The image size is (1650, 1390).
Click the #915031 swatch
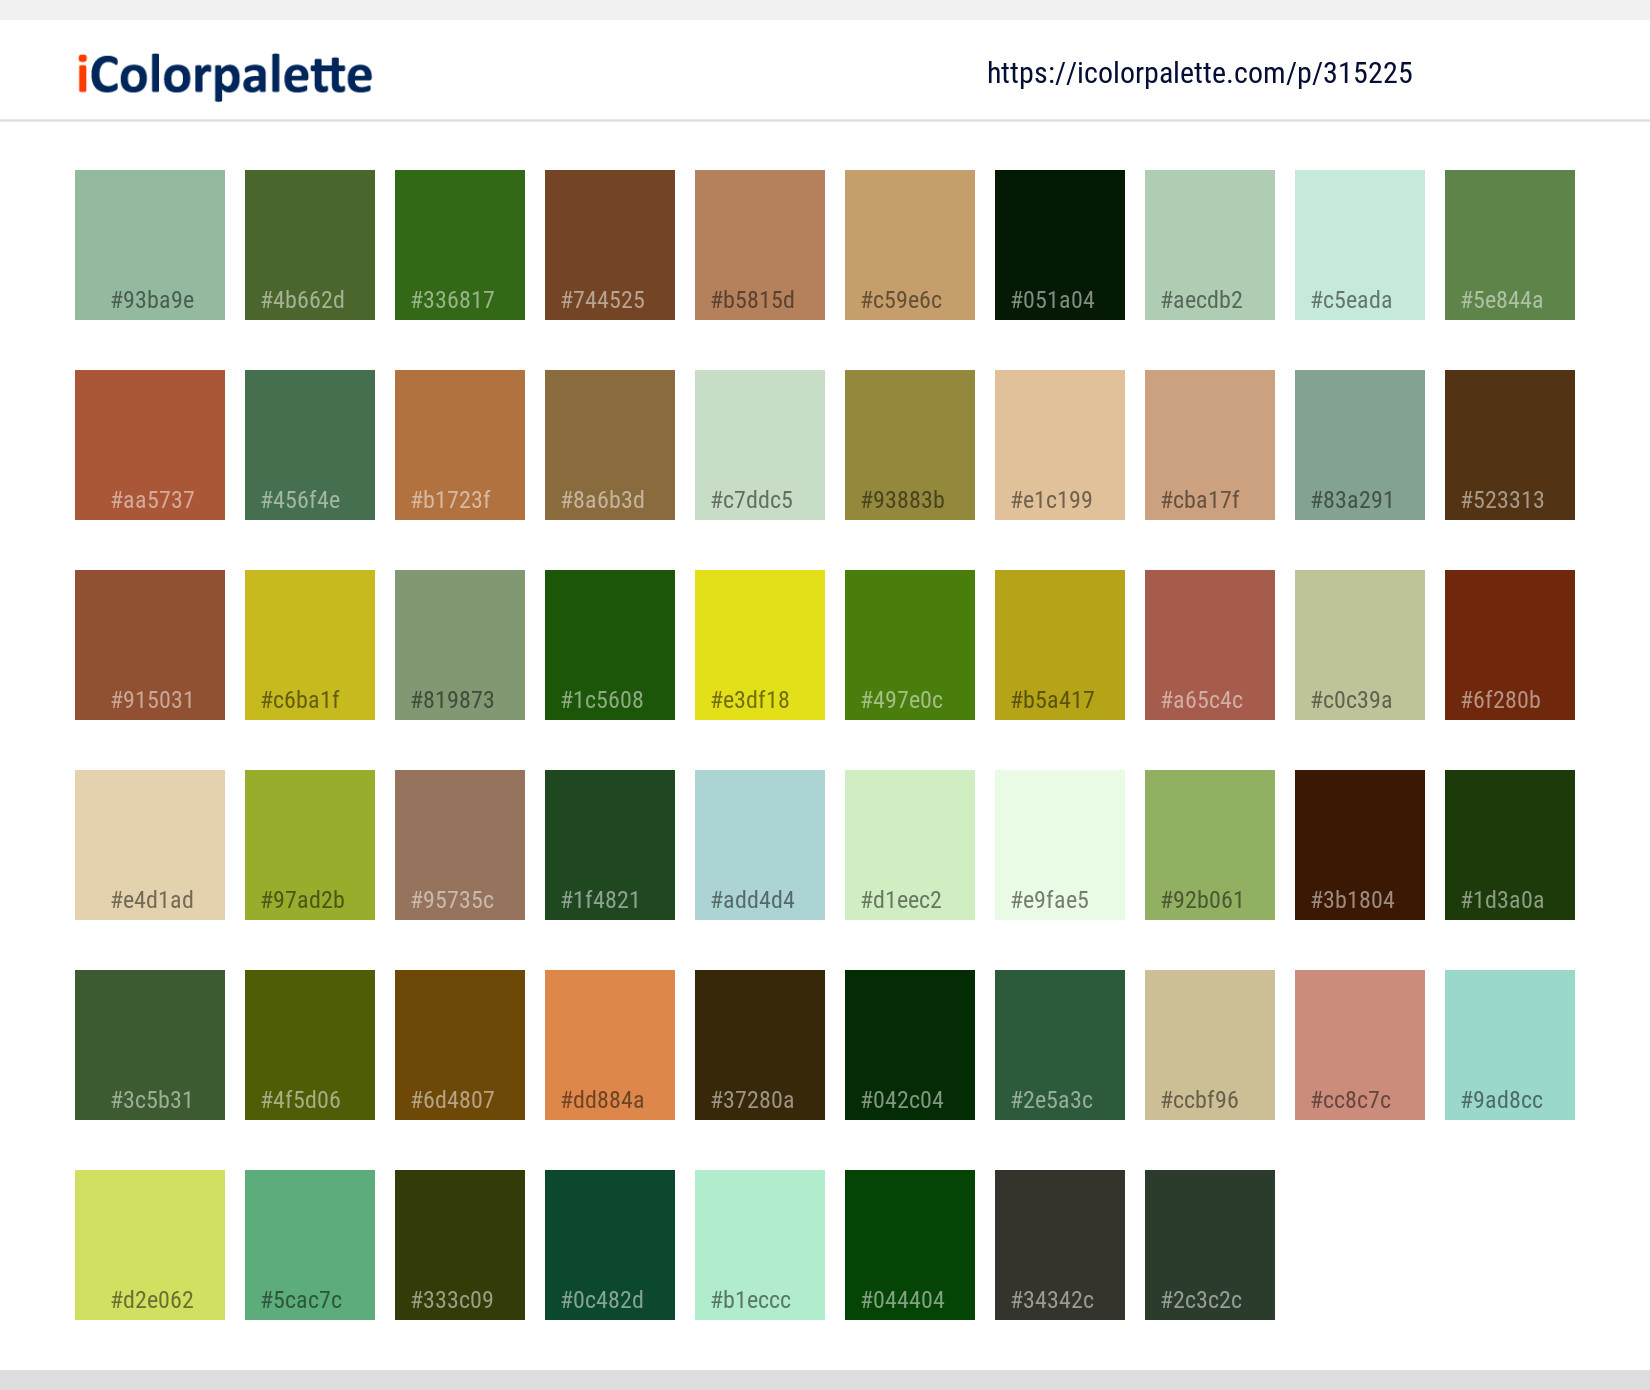tap(150, 645)
